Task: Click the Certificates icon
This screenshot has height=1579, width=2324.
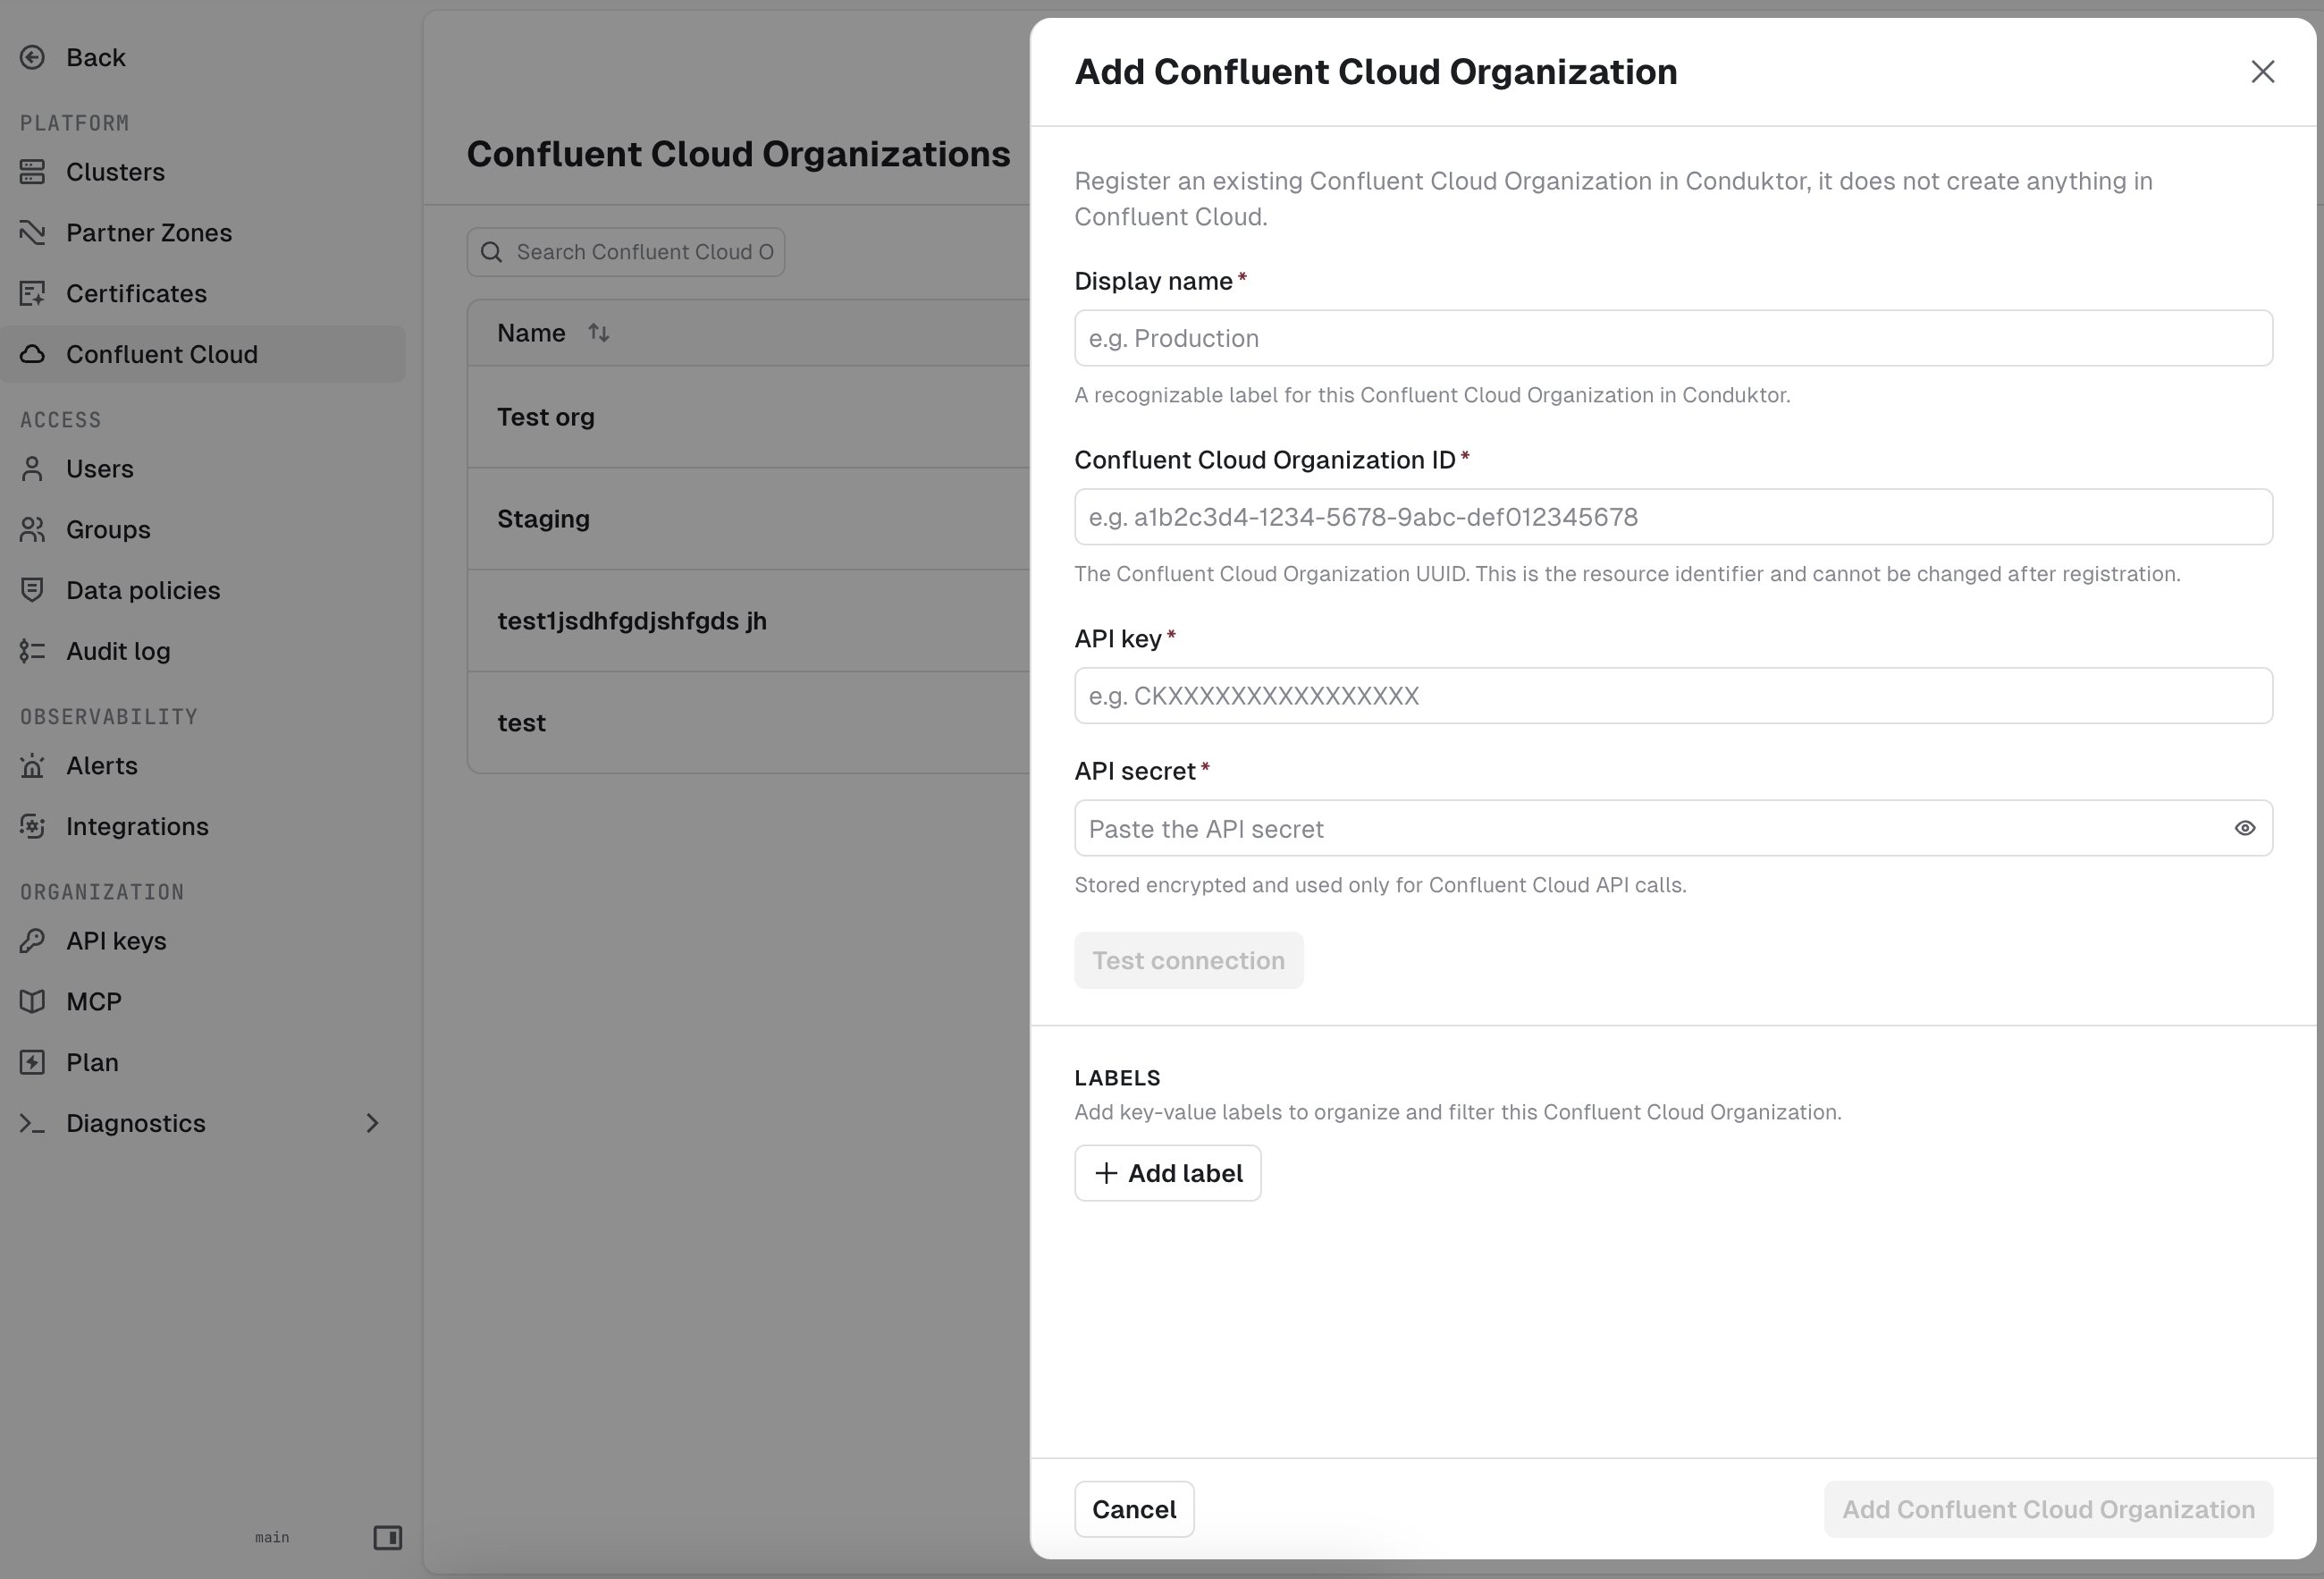Action: click(32, 294)
